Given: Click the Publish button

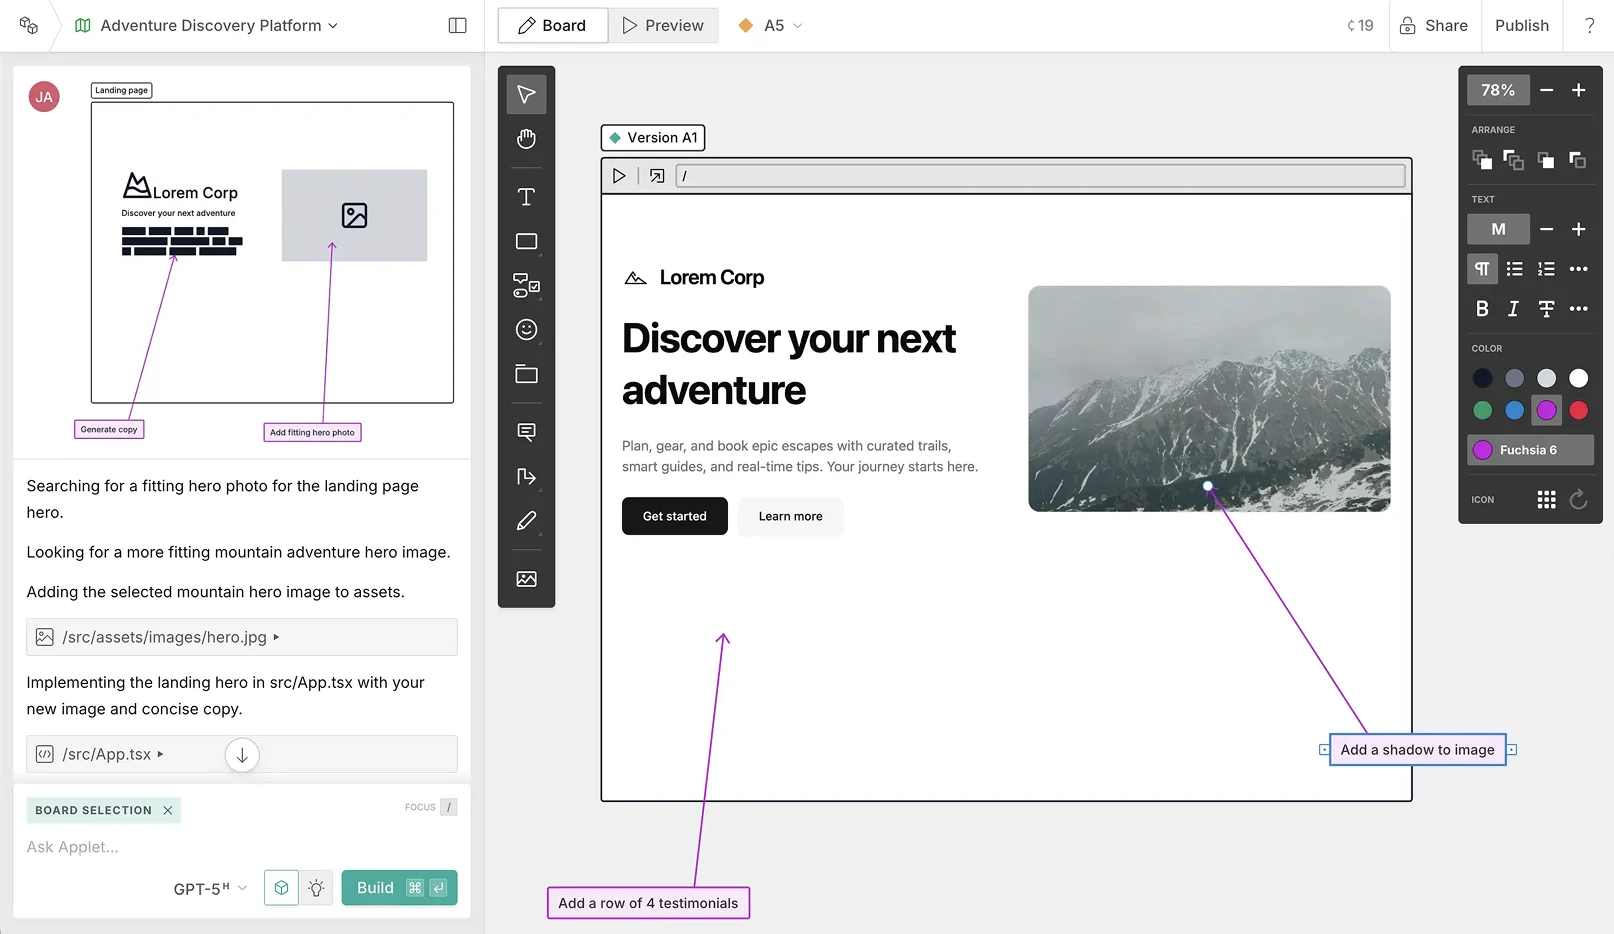Looking at the screenshot, I should click(1521, 26).
